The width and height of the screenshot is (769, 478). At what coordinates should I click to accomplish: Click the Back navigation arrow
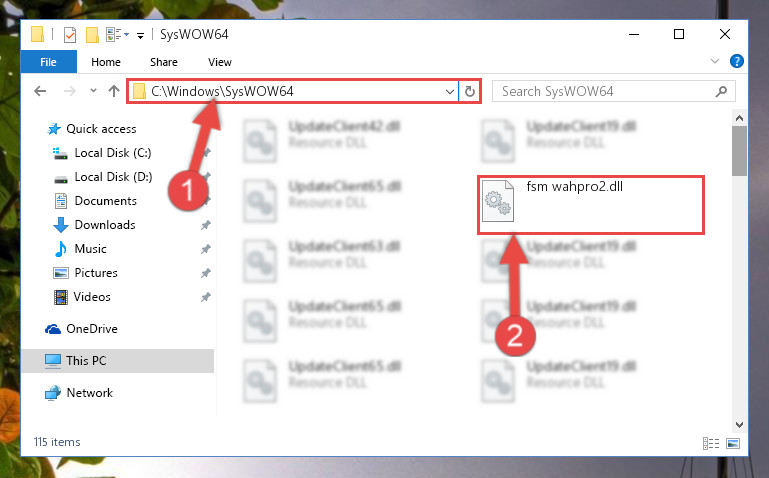point(40,91)
